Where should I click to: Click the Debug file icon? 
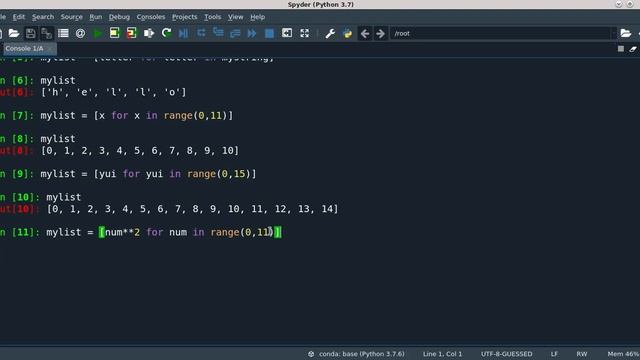pyautogui.click(x=183, y=33)
